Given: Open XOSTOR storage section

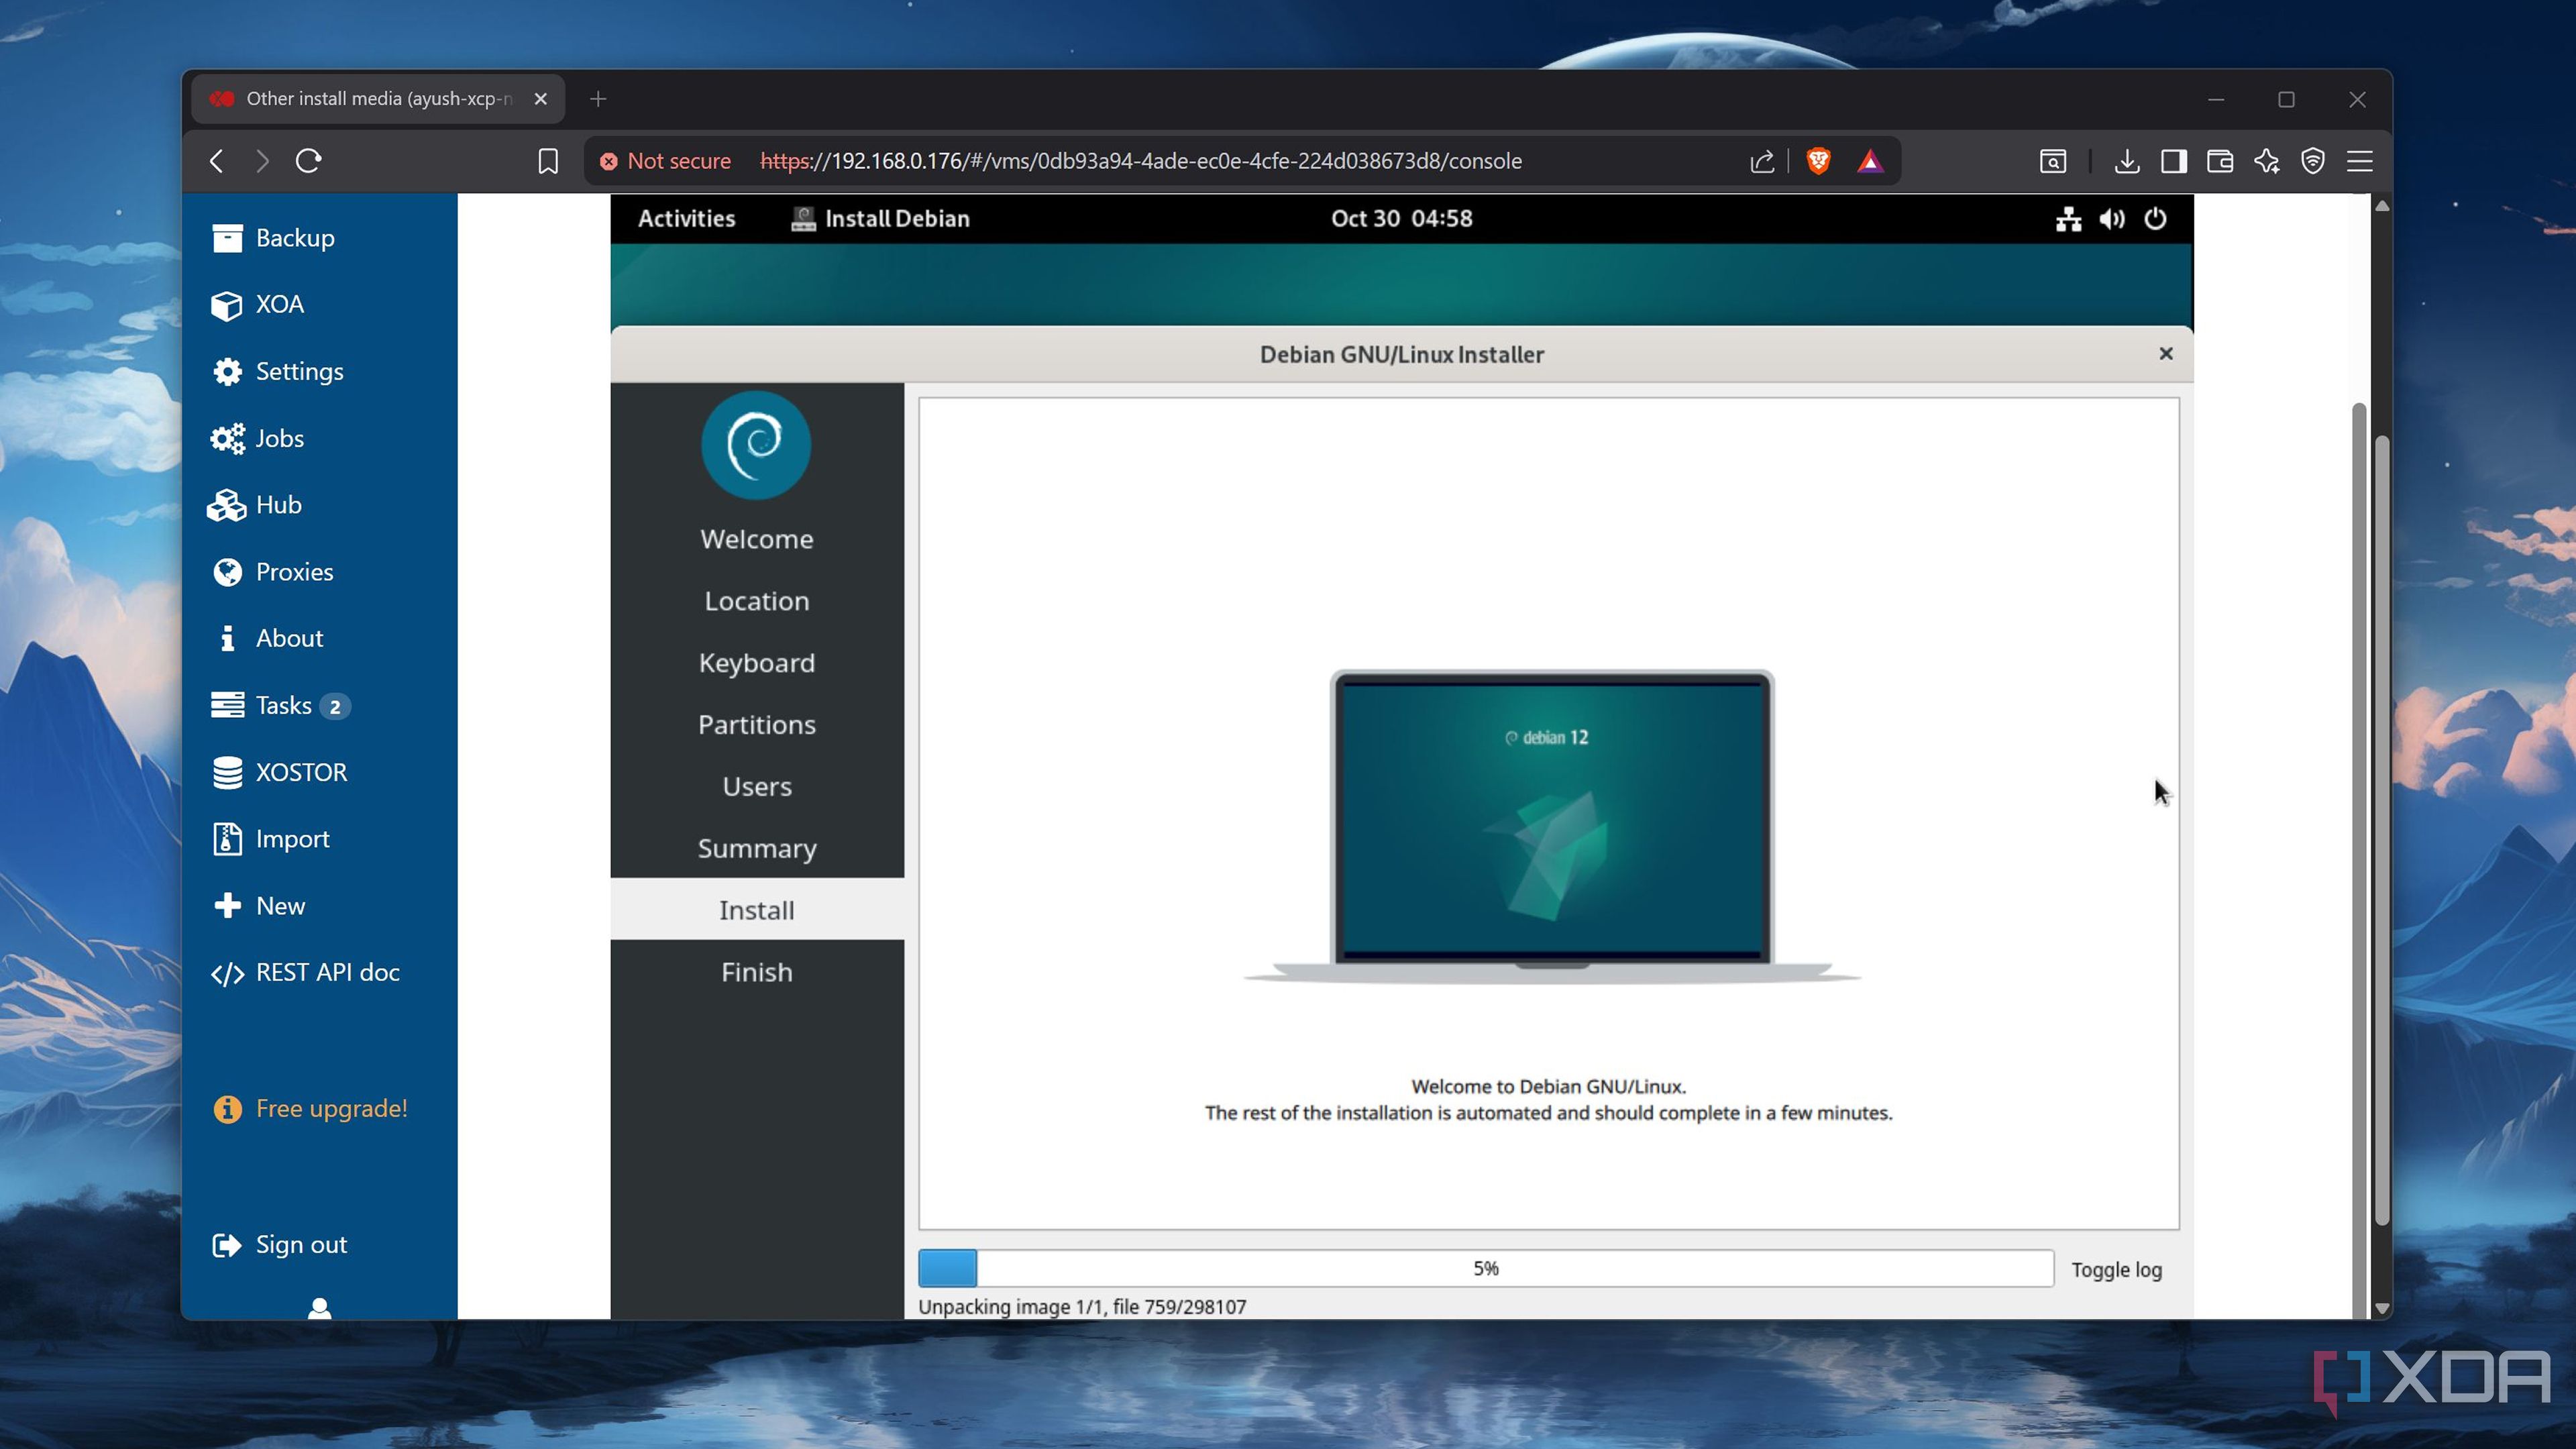Looking at the screenshot, I should pyautogui.click(x=280, y=772).
